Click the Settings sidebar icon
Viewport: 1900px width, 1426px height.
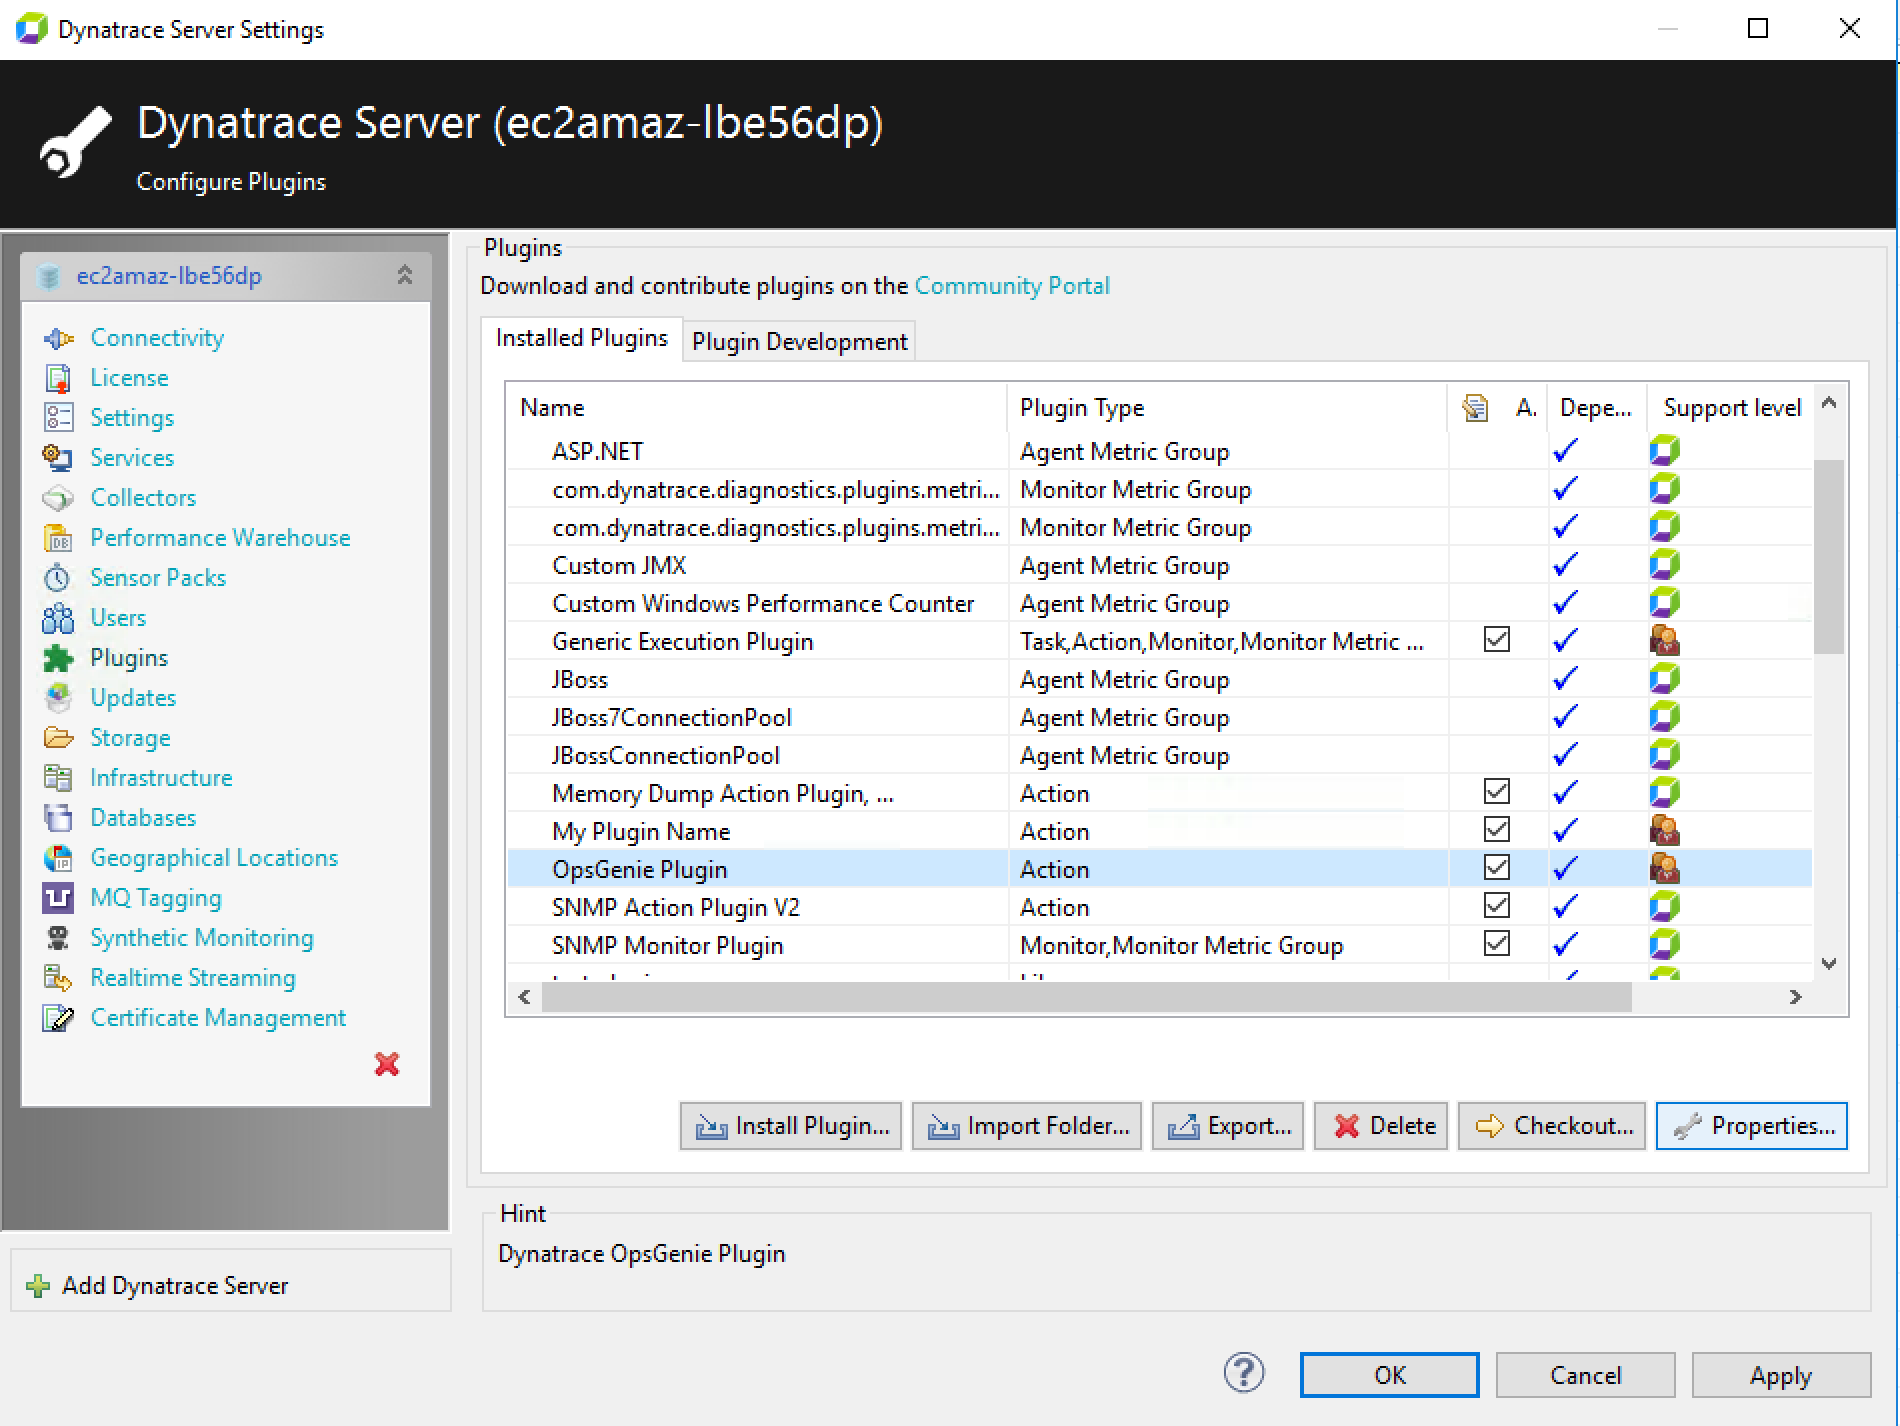[58, 418]
